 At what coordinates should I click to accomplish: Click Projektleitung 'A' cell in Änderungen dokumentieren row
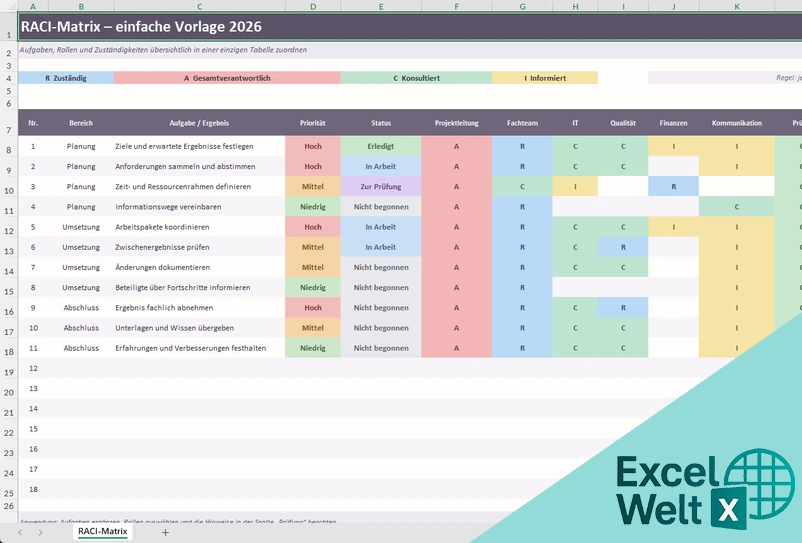pos(457,267)
